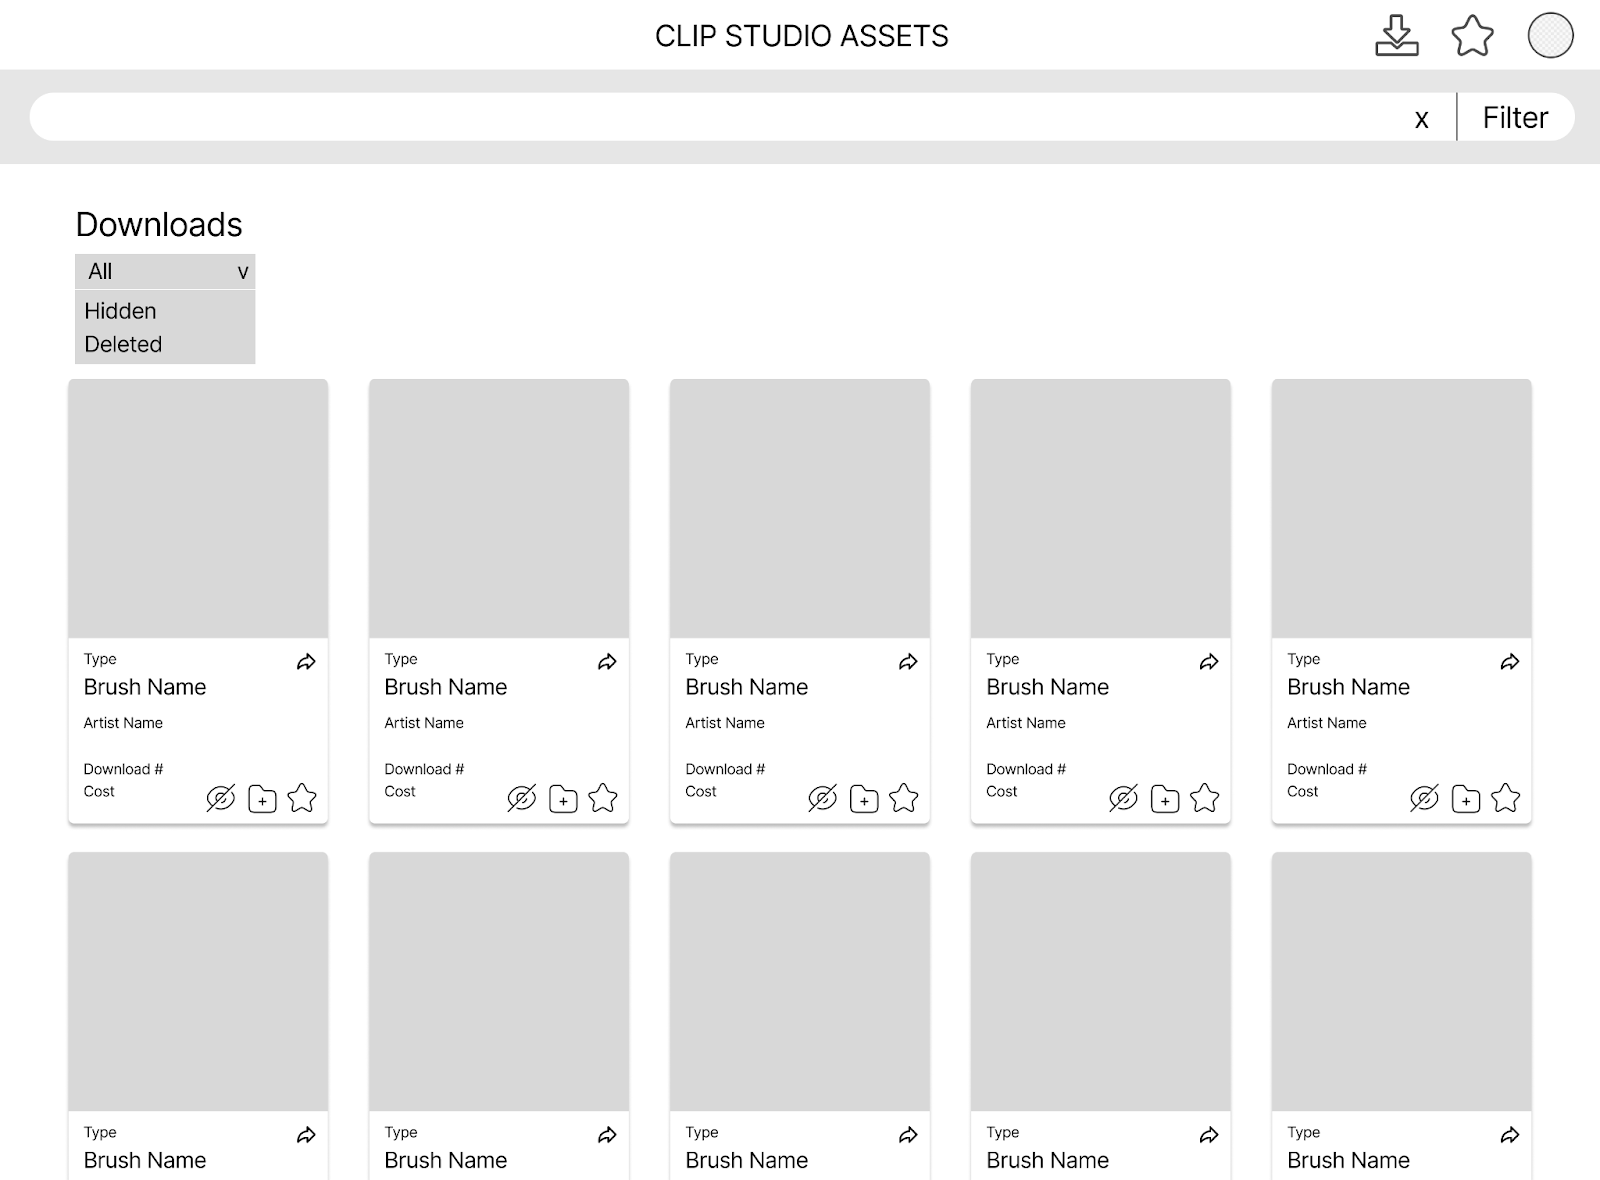Click Brush Name on the fifth bottom-row card
The height and width of the screenshot is (1180, 1600).
(x=1349, y=1160)
